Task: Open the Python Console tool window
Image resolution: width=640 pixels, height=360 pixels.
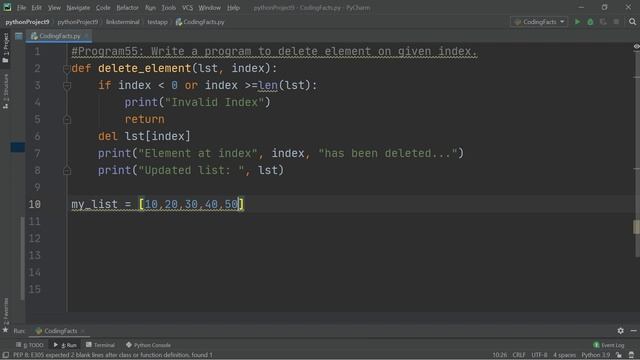Action: tap(148, 345)
